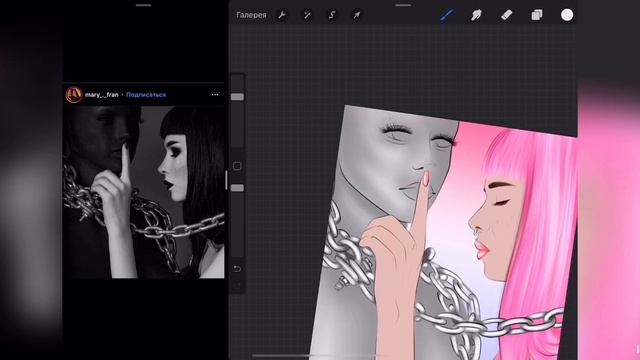Open the Actions wrench menu
The width and height of the screenshot is (640, 360).
click(x=282, y=15)
